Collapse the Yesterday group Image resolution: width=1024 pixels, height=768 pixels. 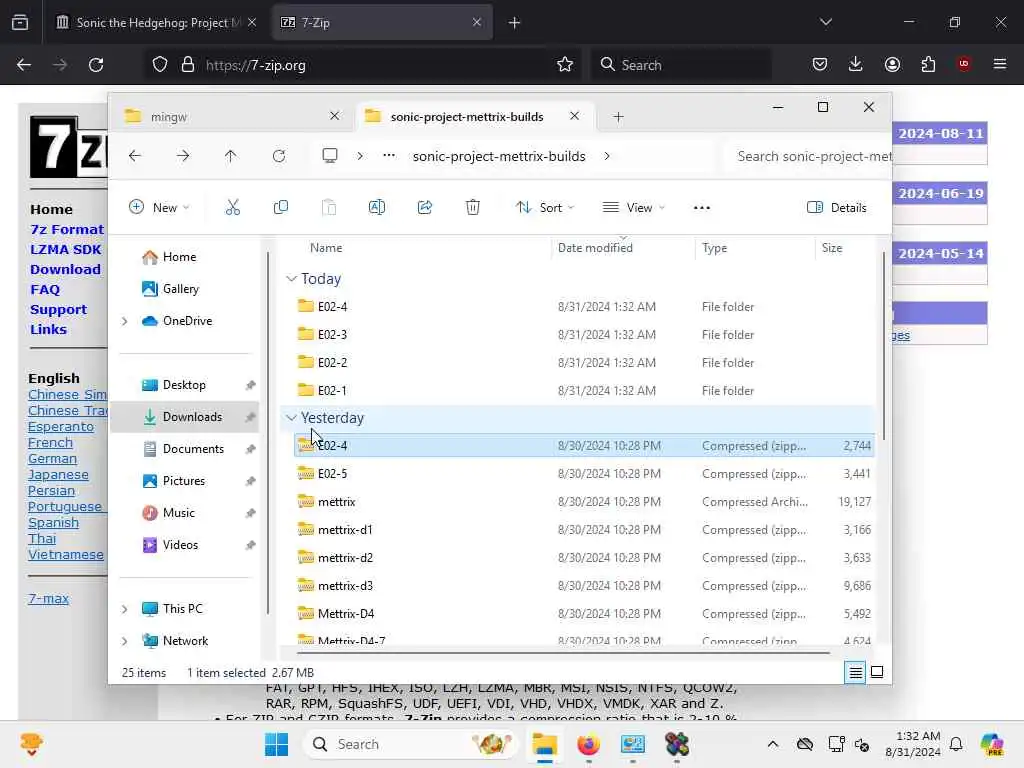coord(291,418)
